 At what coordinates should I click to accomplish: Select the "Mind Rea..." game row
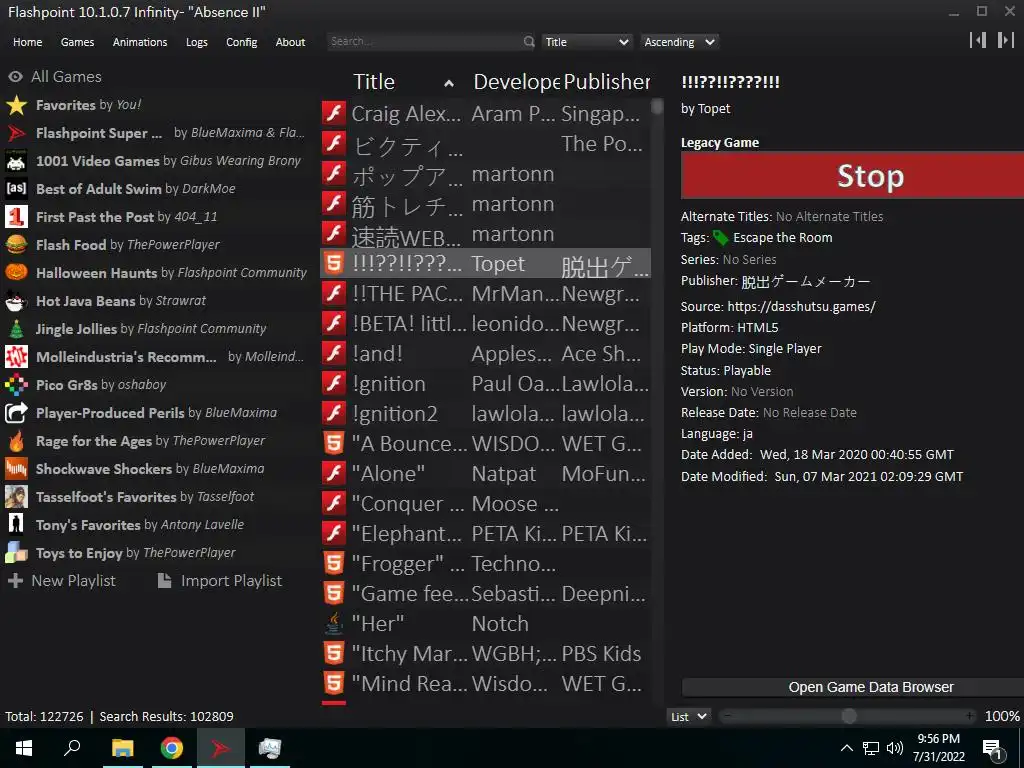pos(485,684)
